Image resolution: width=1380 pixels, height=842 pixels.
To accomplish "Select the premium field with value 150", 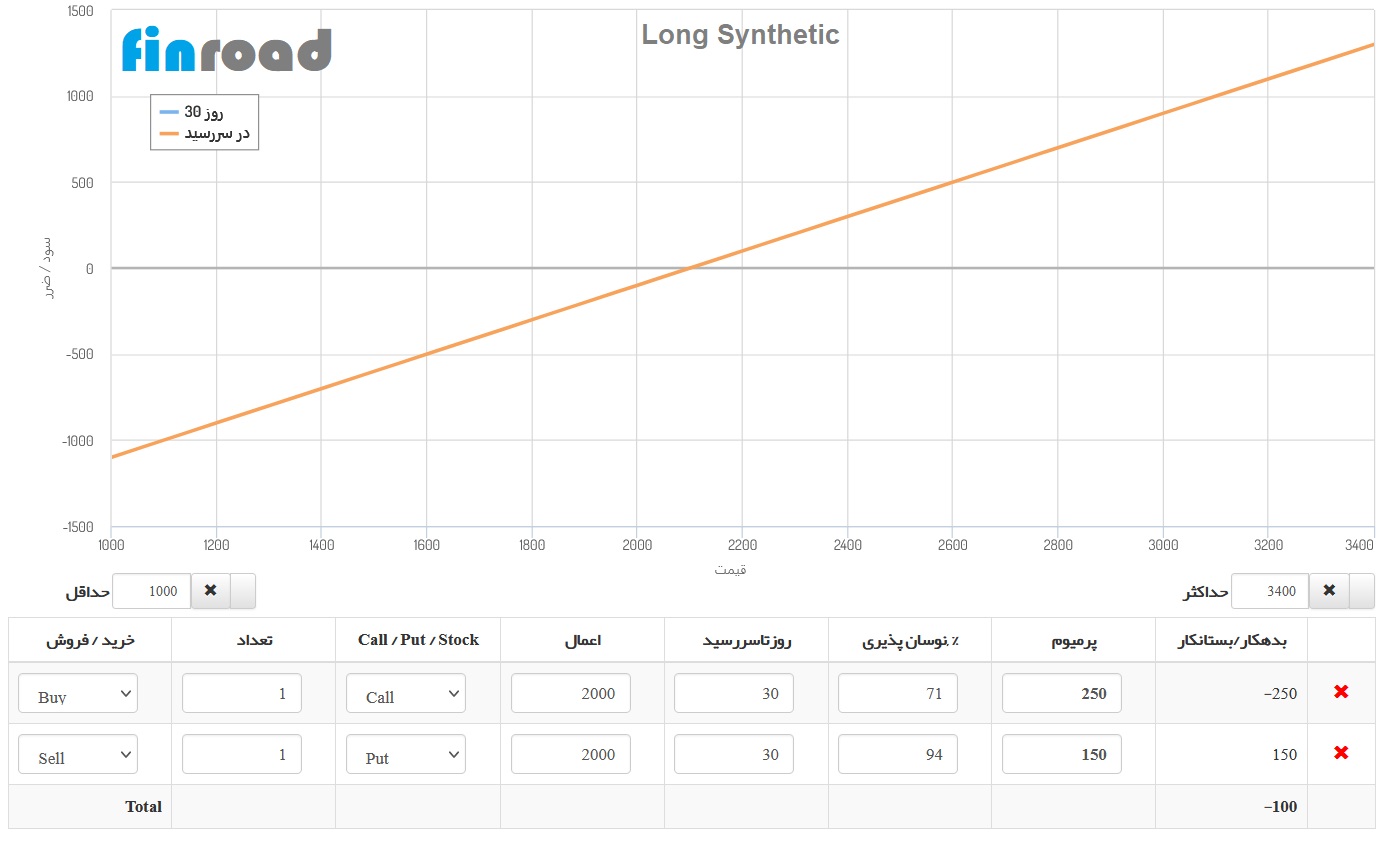I will 1061,754.
